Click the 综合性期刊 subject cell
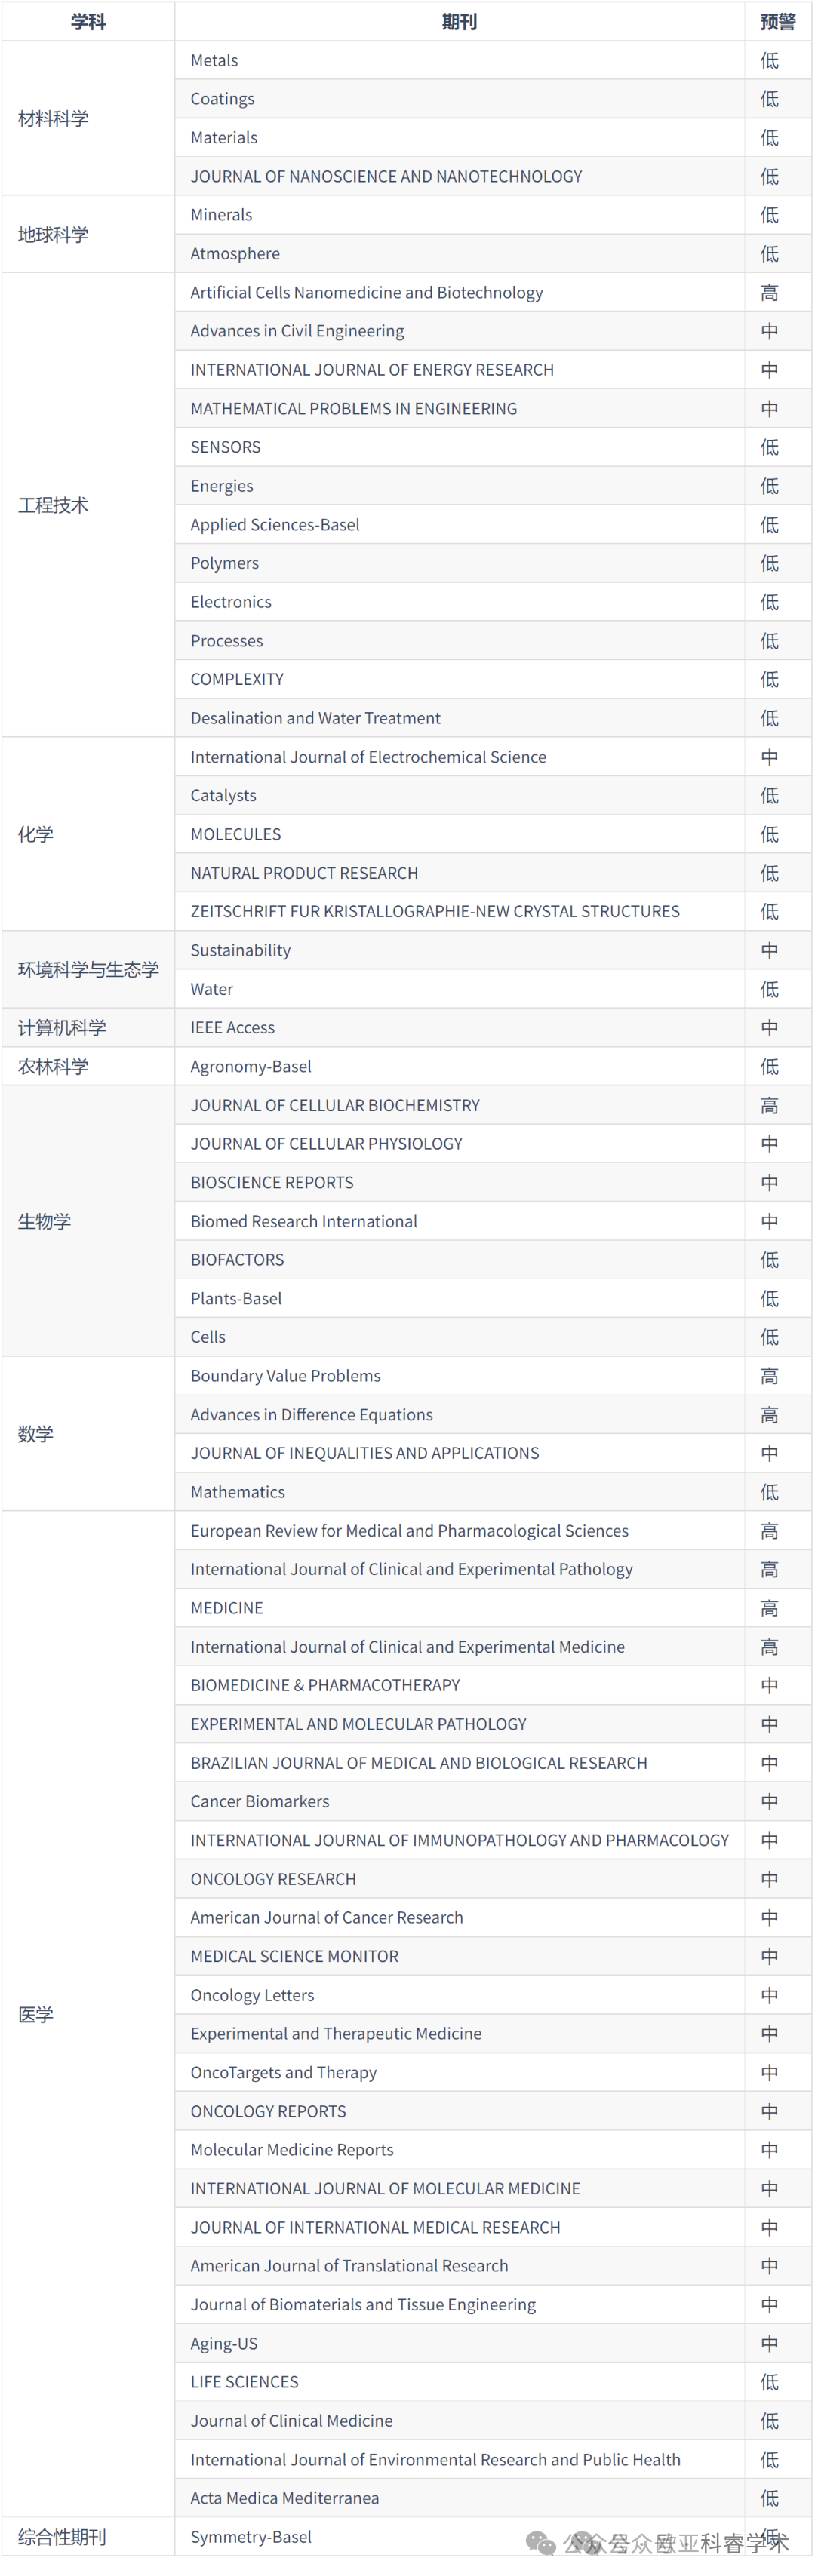Image resolution: width=815 pixels, height=2576 pixels. click(88, 2537)
